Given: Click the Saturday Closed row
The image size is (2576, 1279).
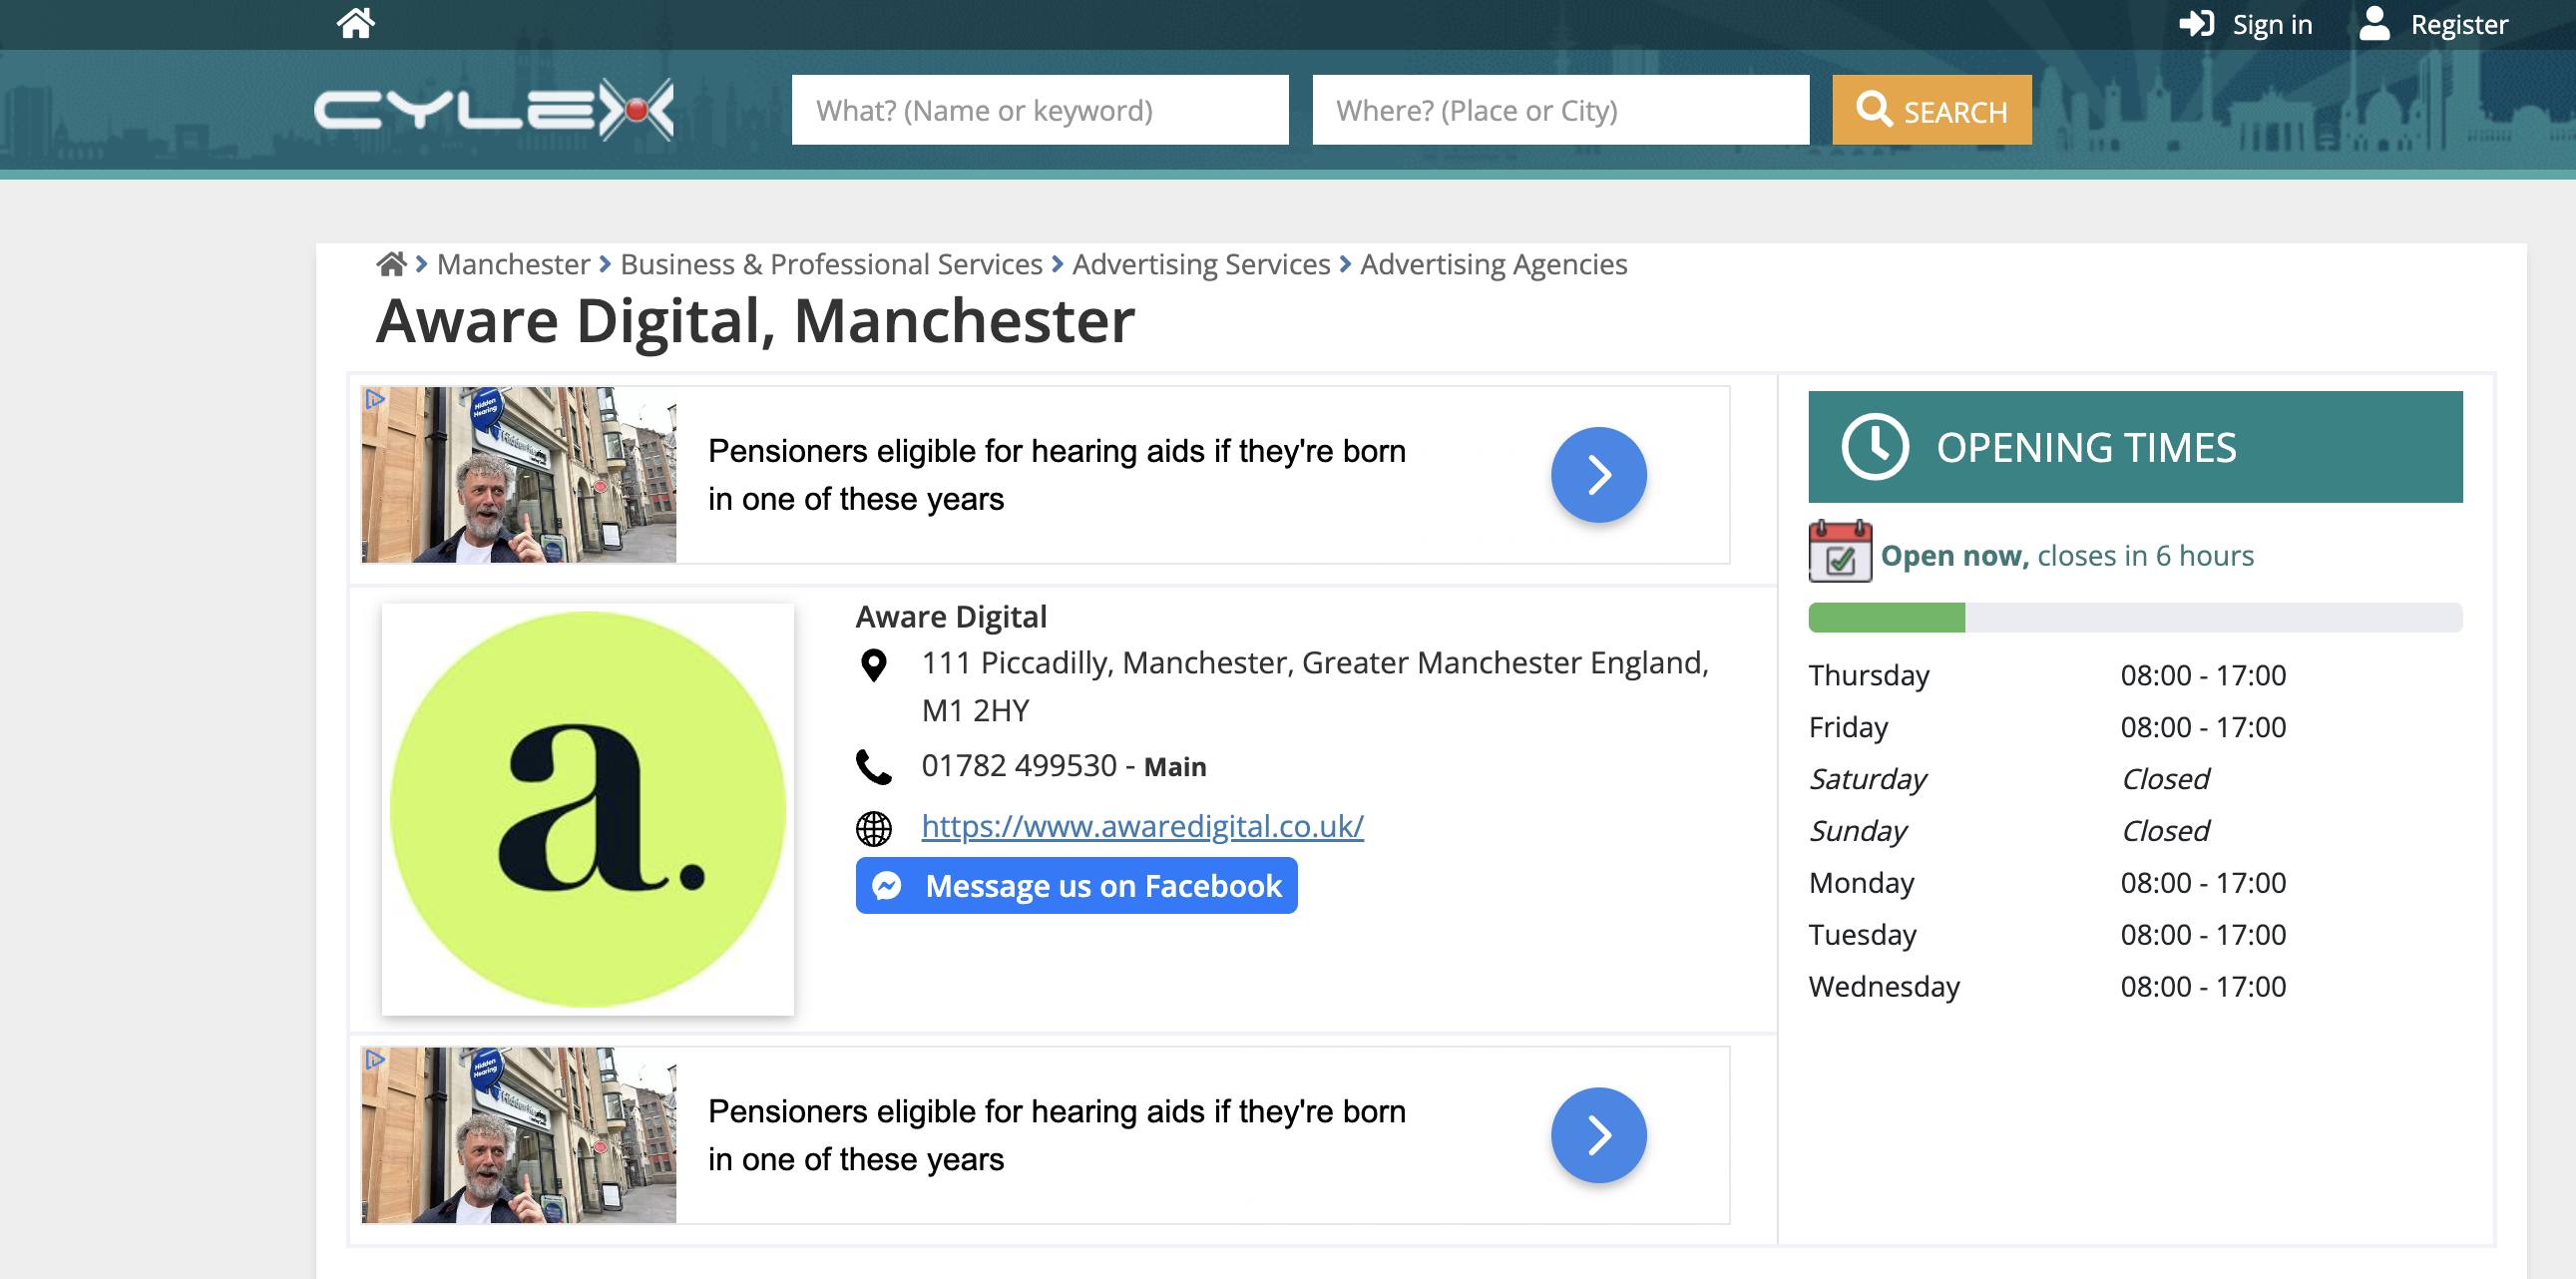Looking at the screenshot, I should tap(2135, 779).
